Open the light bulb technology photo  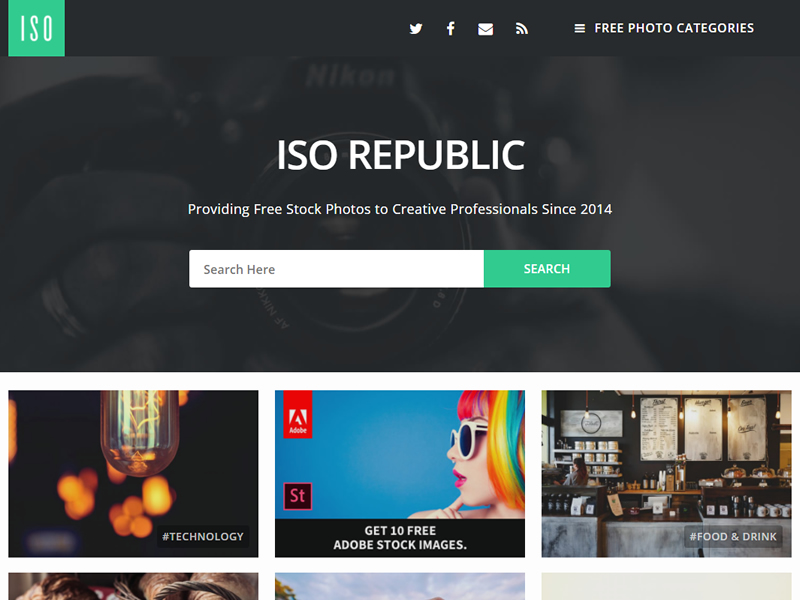(133, 473)
